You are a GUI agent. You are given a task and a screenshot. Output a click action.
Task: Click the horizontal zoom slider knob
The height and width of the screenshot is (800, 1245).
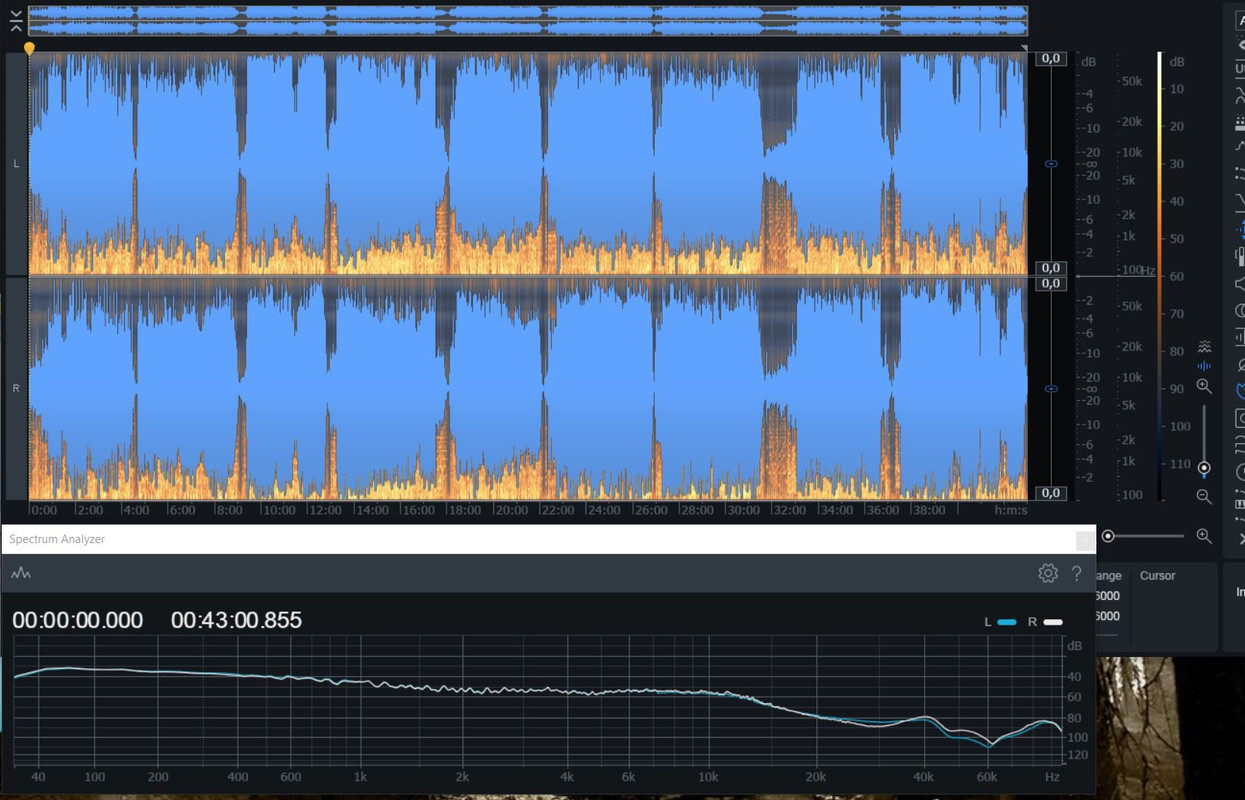pos(1108,536)
